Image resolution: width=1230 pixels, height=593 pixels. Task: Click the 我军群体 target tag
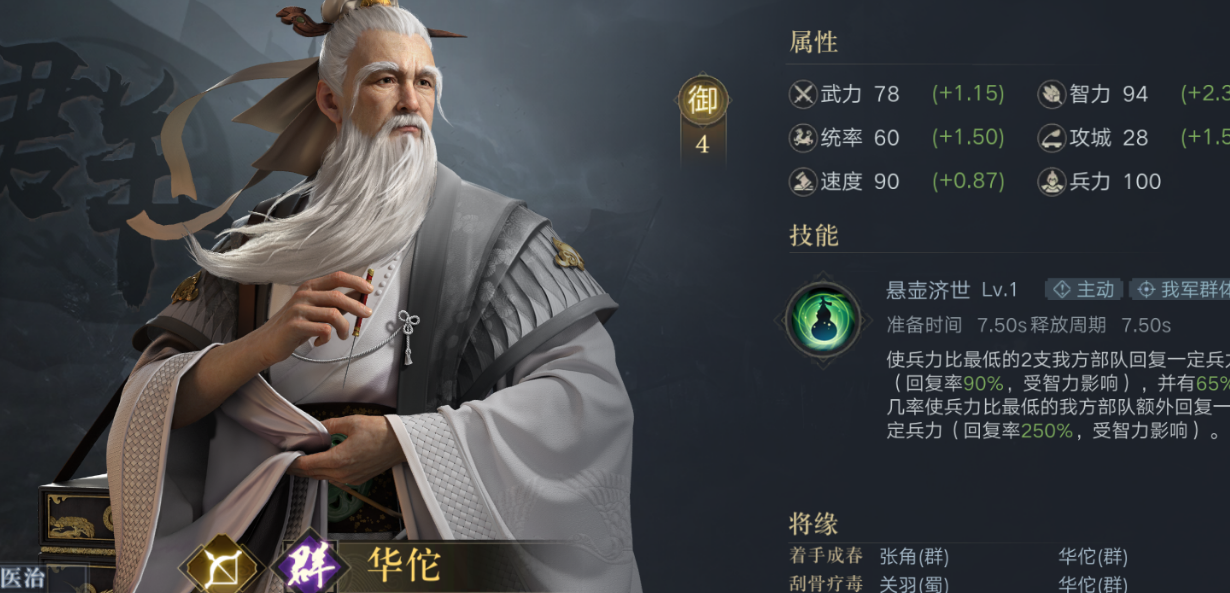(1181, 289)
